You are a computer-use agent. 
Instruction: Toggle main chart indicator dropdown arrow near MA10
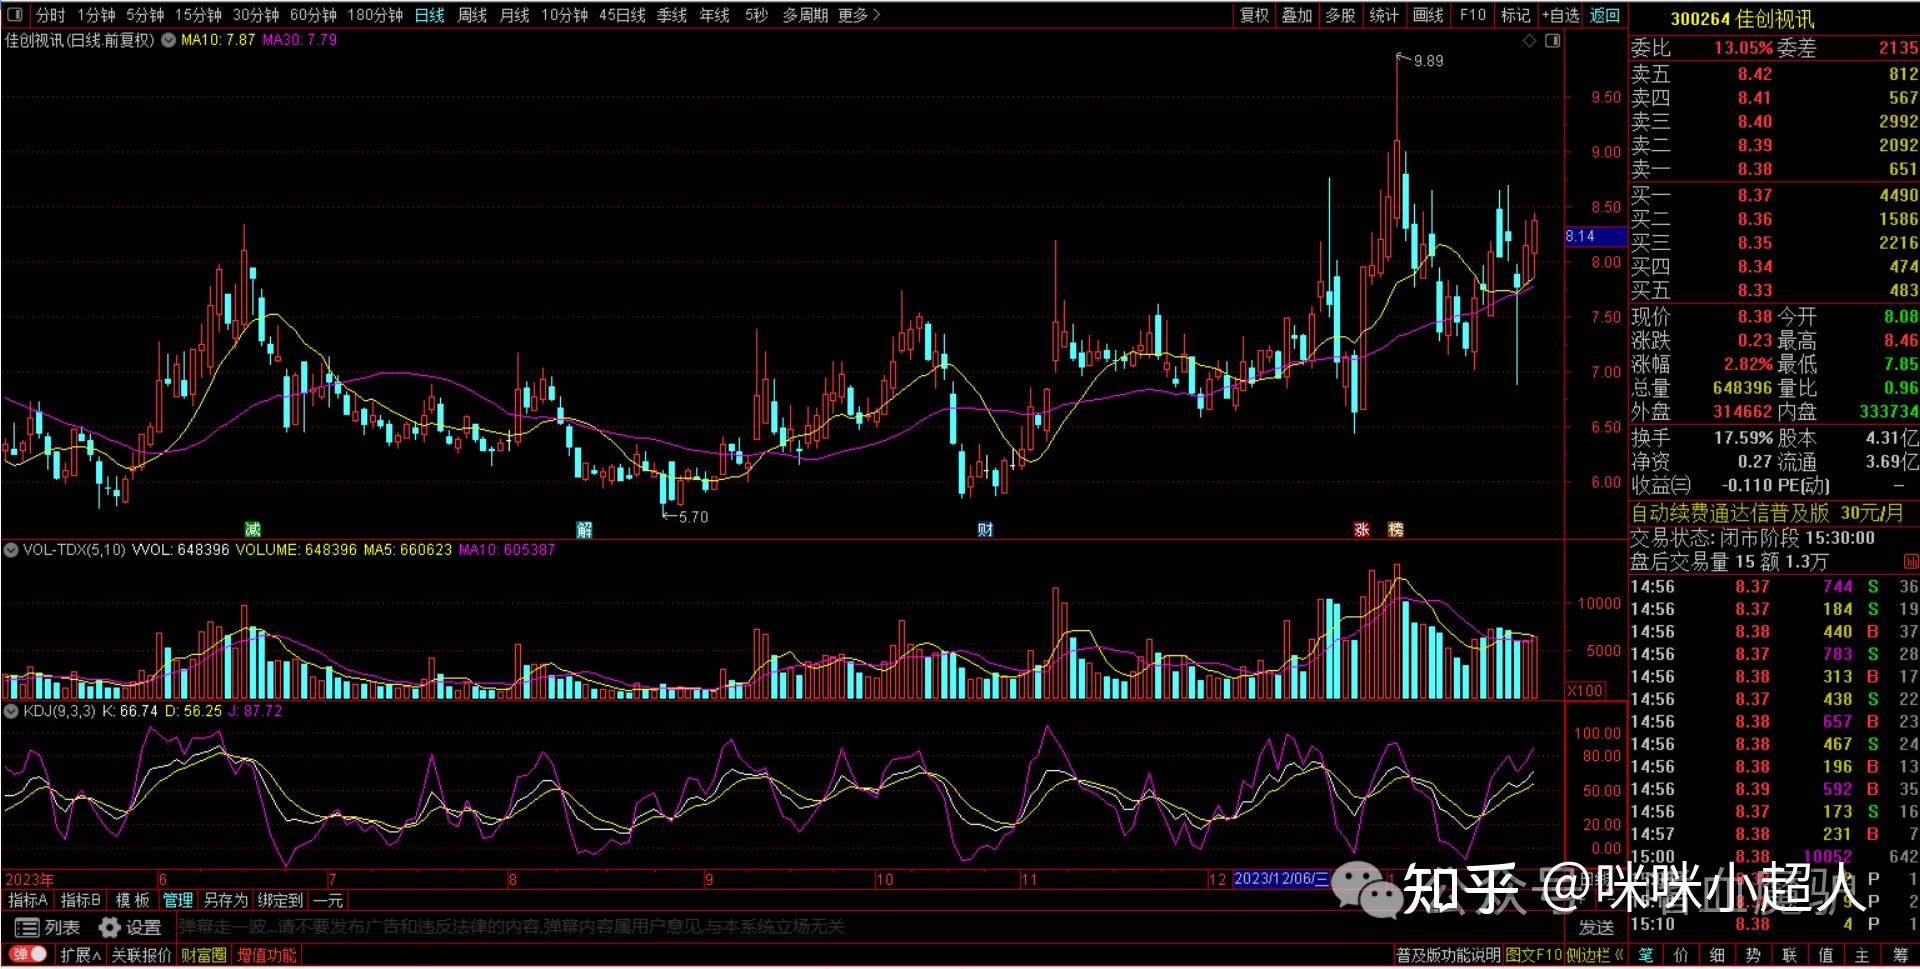point(168,40)
